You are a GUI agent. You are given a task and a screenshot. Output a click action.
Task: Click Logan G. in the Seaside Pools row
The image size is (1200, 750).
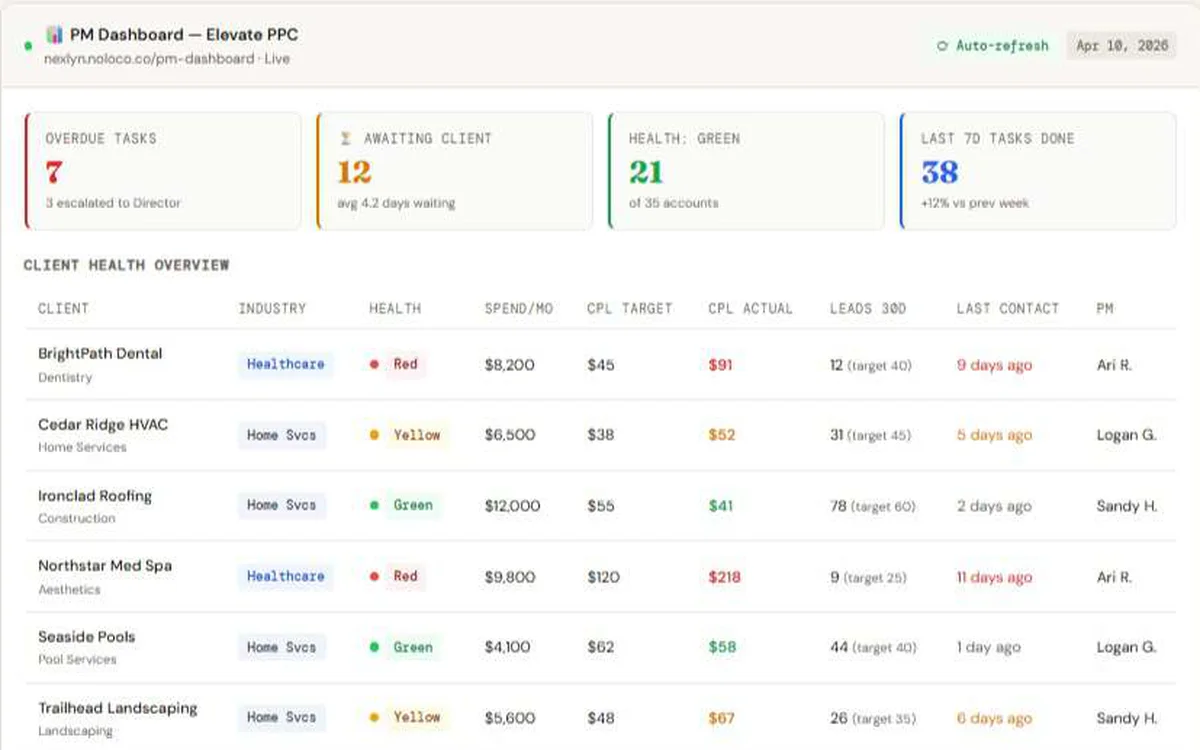point(1126,647)
